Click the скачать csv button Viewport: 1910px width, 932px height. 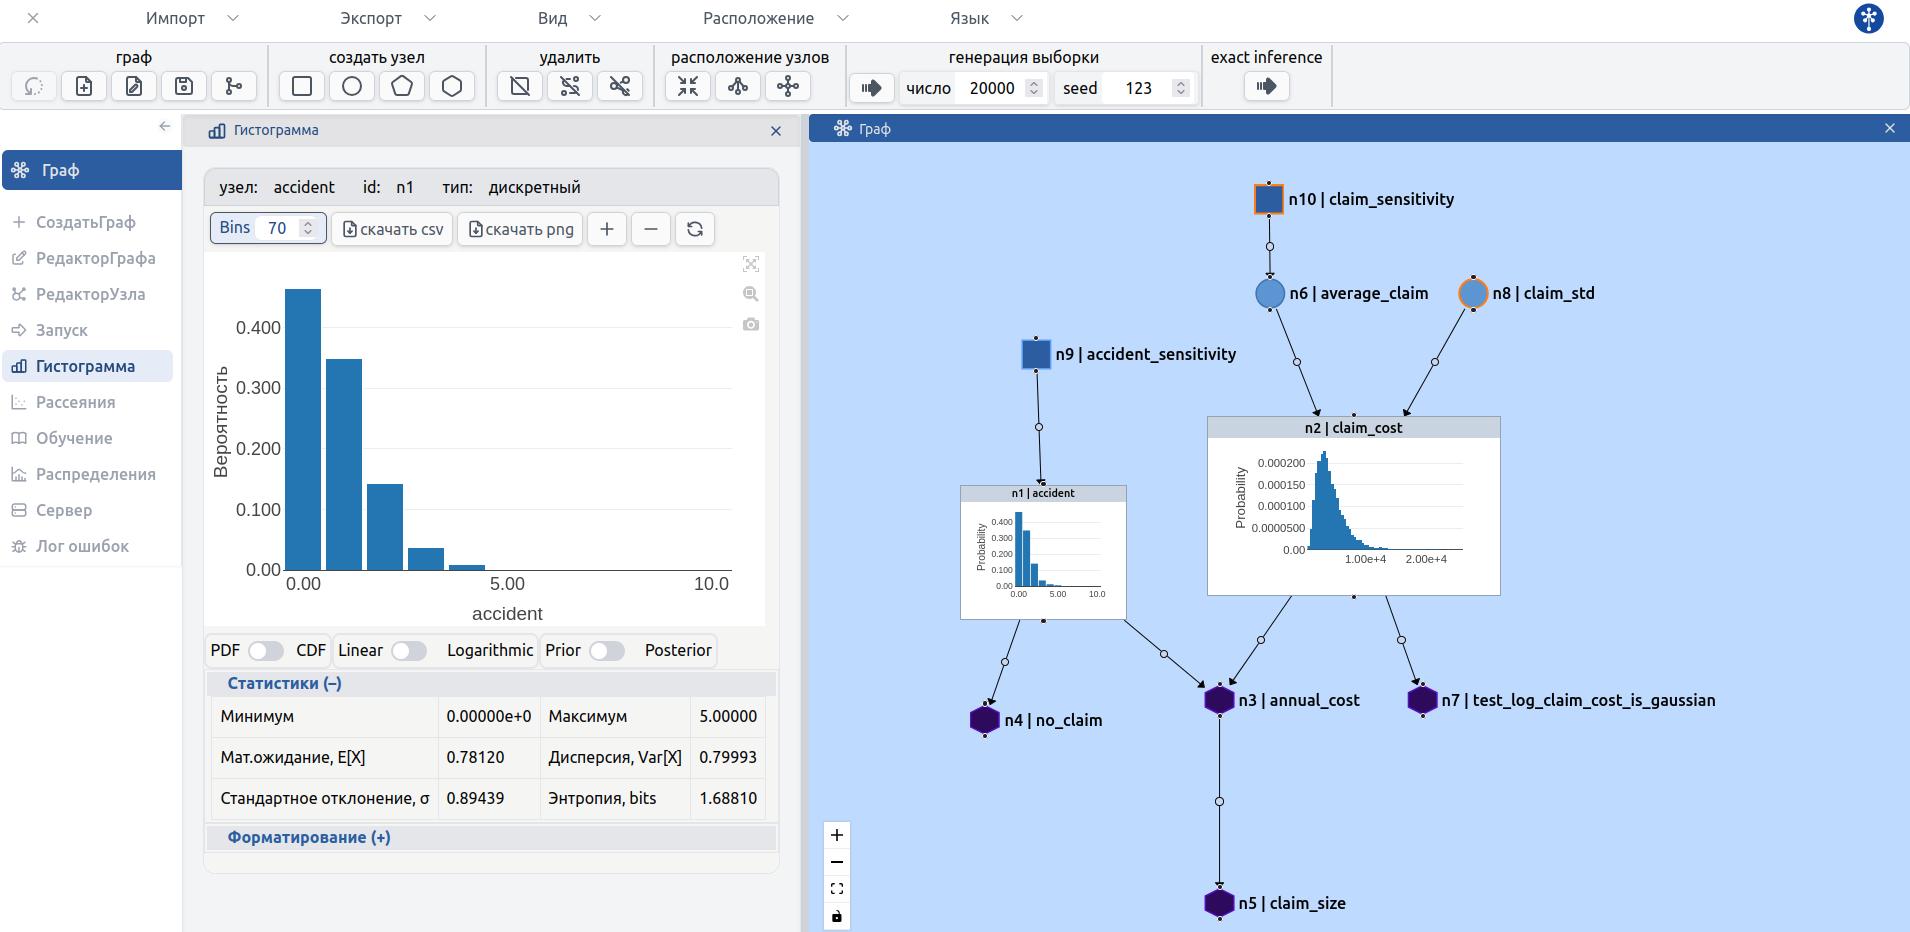click(392, 229)
